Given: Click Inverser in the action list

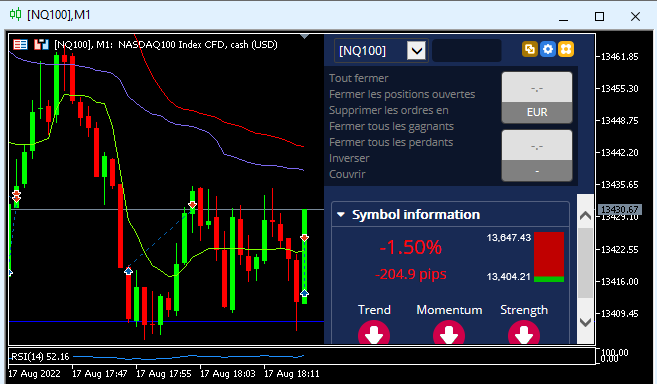Looking at the screenshot, I should click(x=349, y=158).
